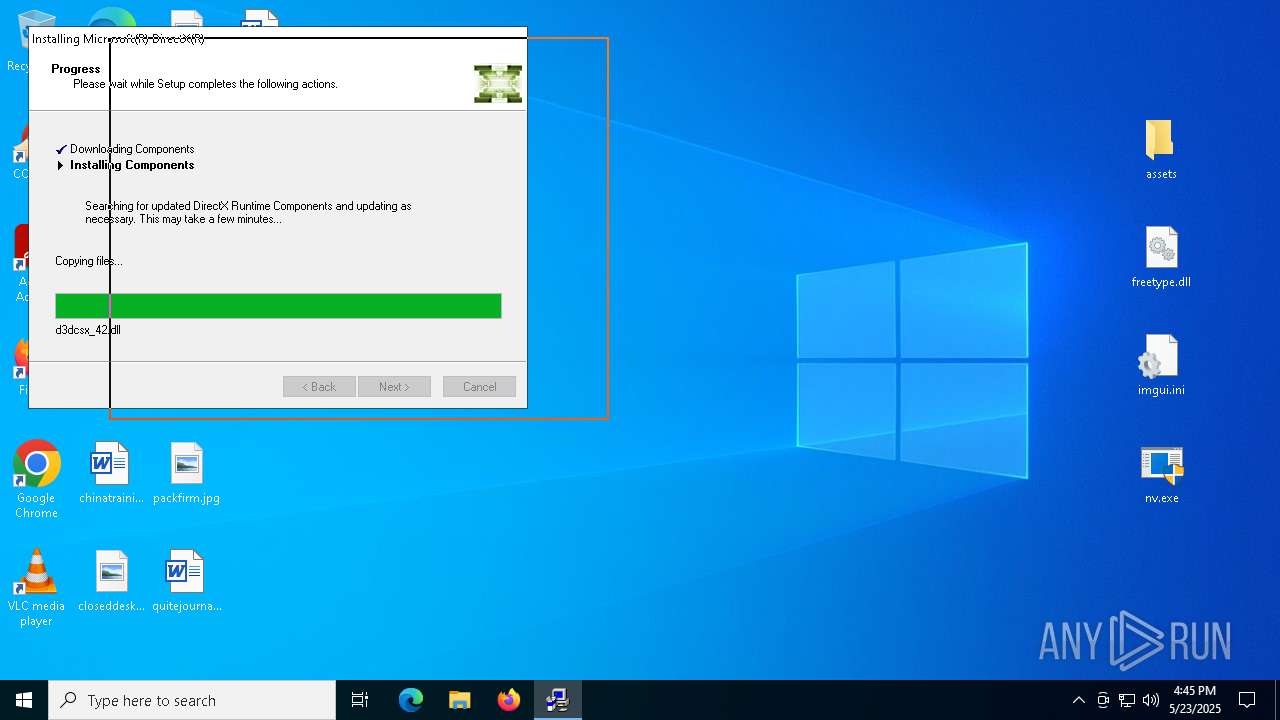Click the 'Copying files...' status text
This screenshot has width=1280, height=720.
coord(89,261)
